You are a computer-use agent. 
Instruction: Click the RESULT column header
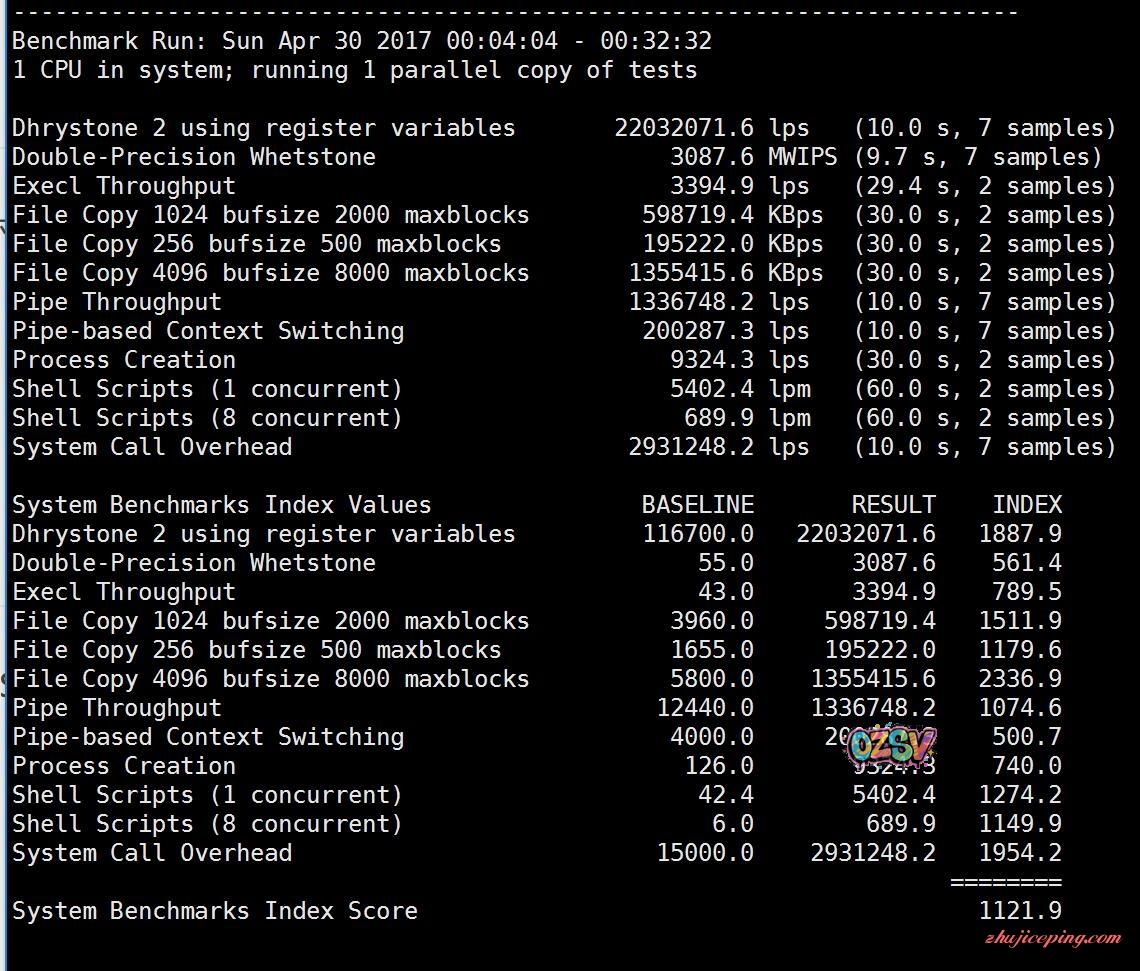[893, 505]
